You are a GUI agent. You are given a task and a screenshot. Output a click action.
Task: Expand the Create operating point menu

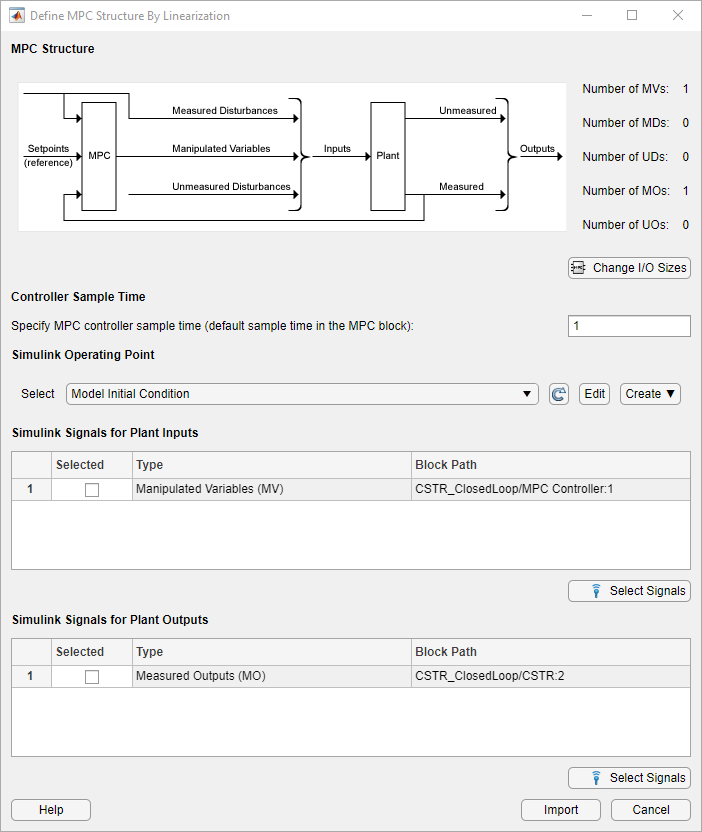point(651,394)
